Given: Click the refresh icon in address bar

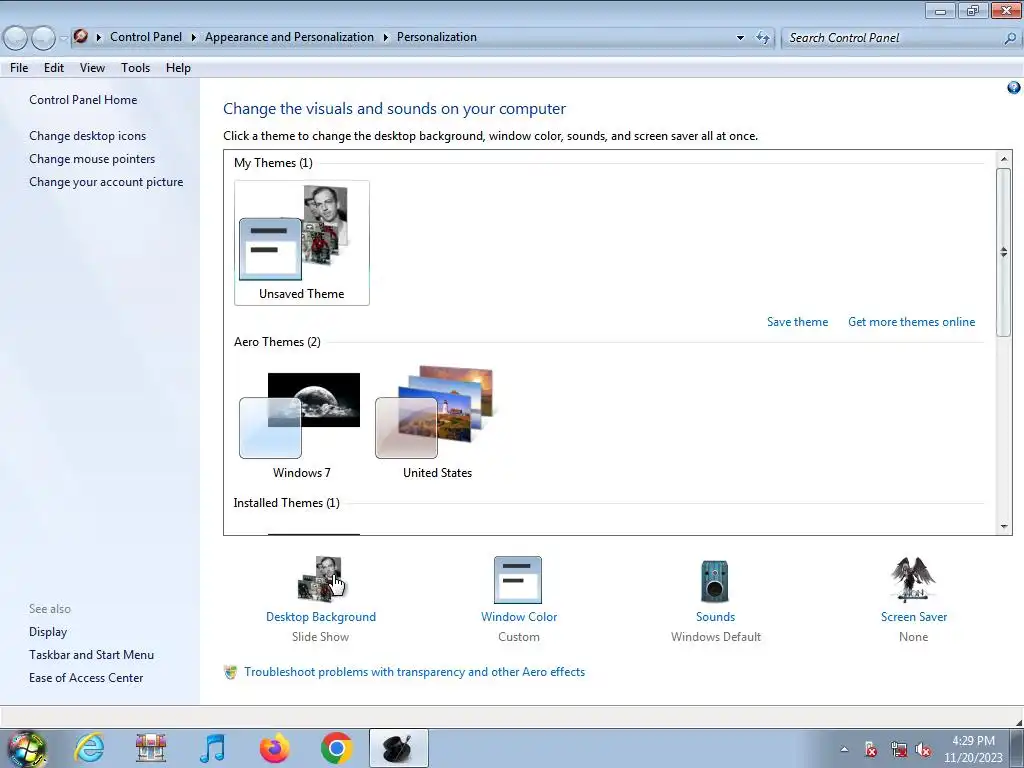Looking at the screenshot, I should 763,37.
